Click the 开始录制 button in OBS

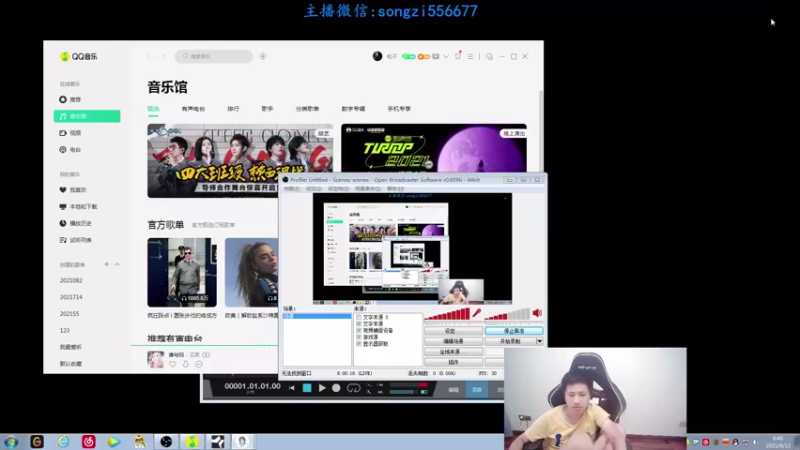point(510,341)
